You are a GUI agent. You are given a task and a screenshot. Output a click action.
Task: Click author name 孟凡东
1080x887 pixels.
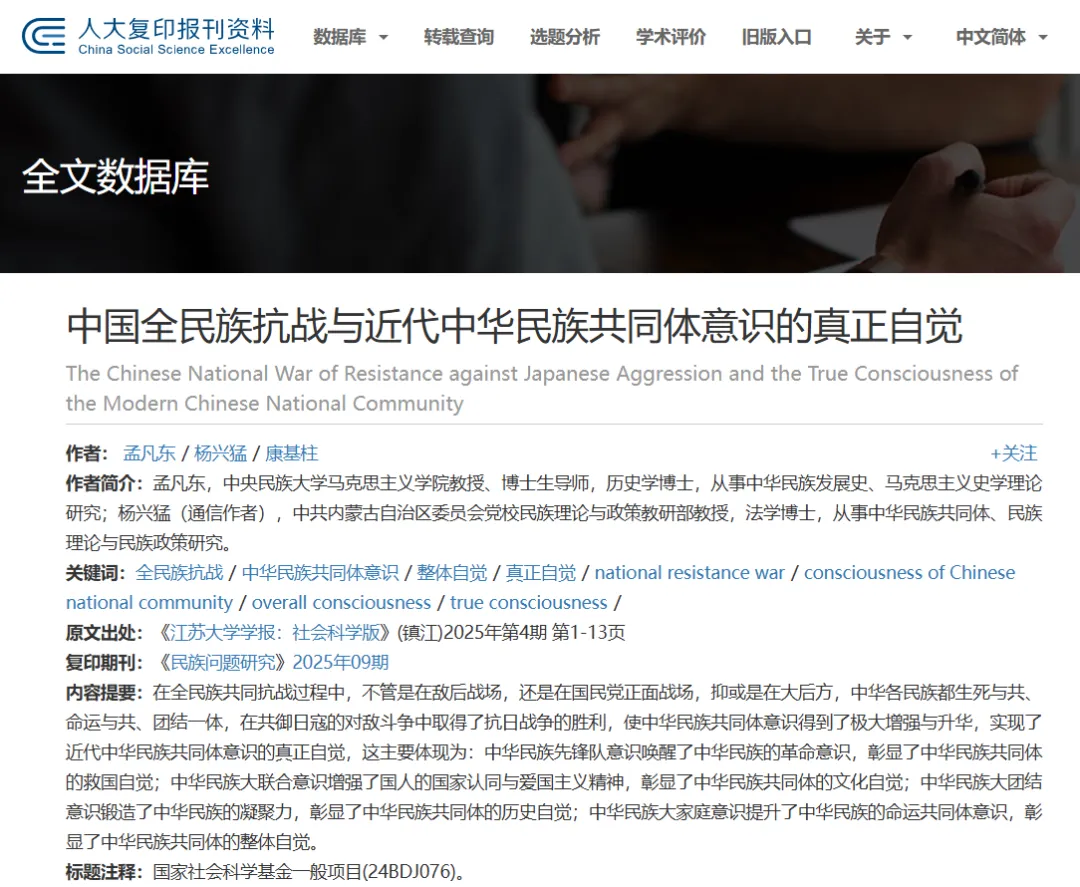pos(149,453)
